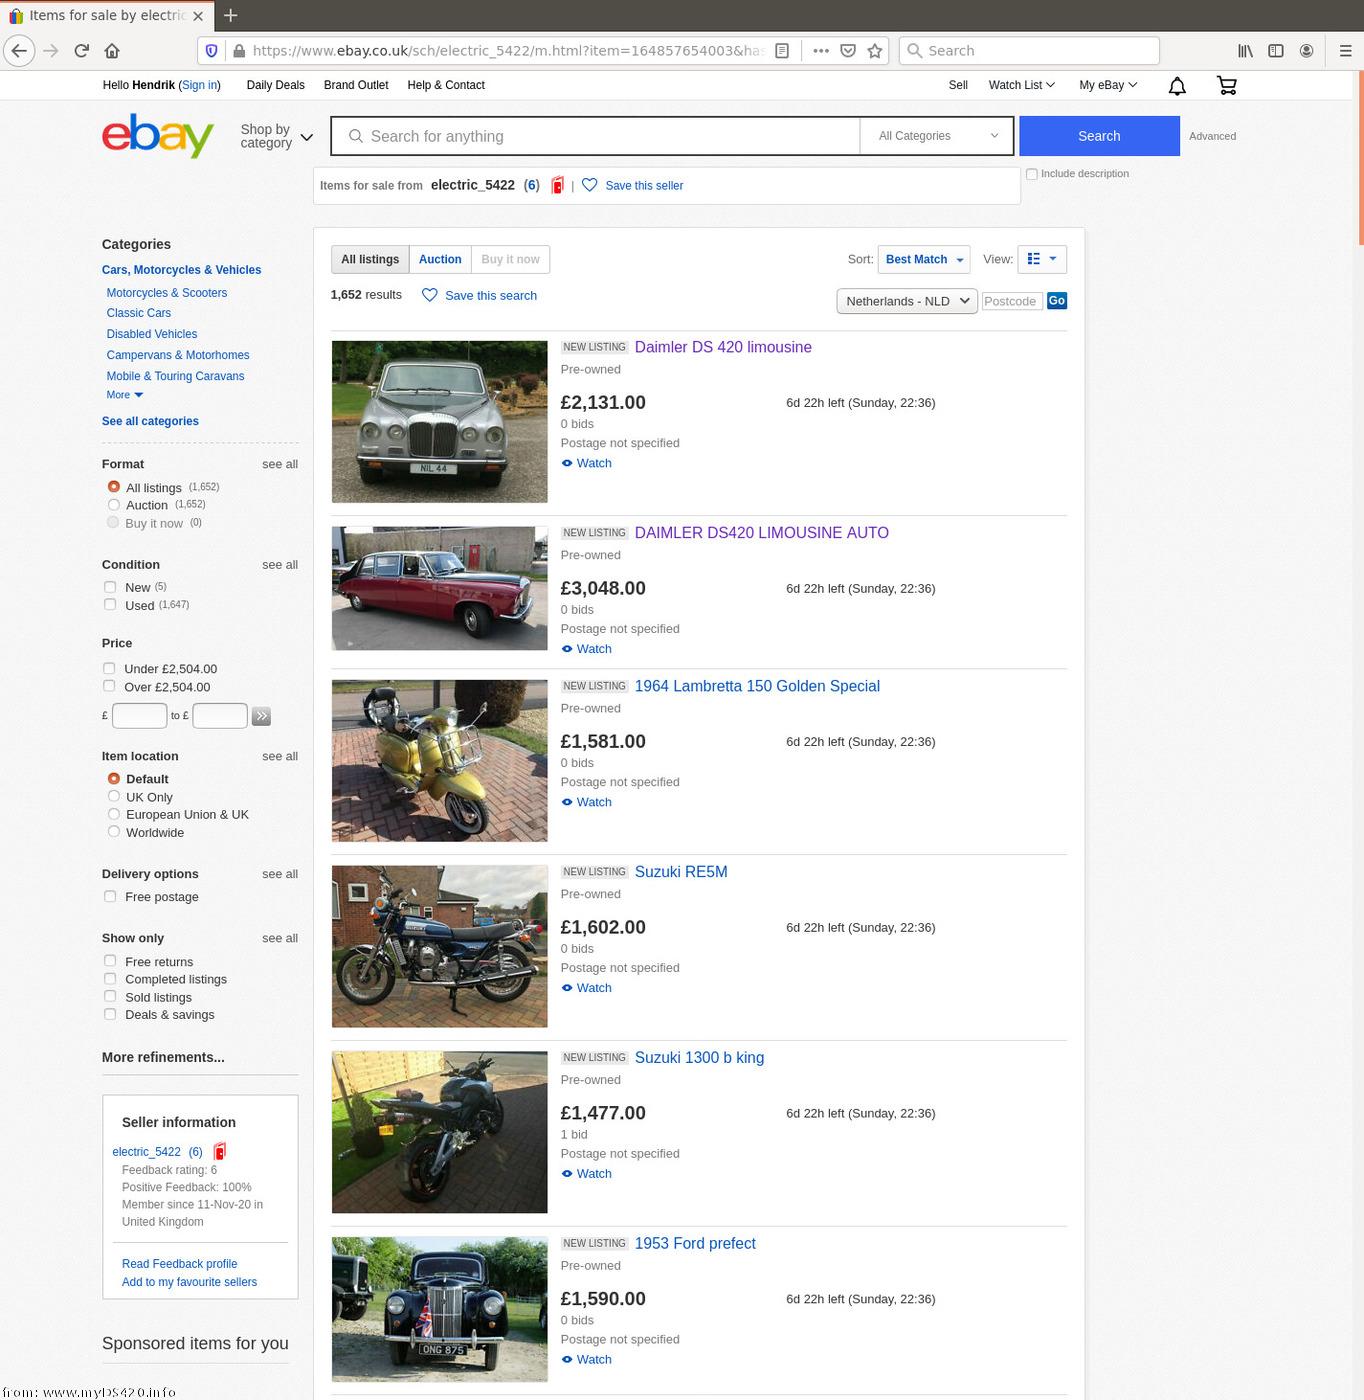The image size is (1364, 1400).
Task: Tick Over £2,504.00 price checkbox
Action: [x=109, y=686]
